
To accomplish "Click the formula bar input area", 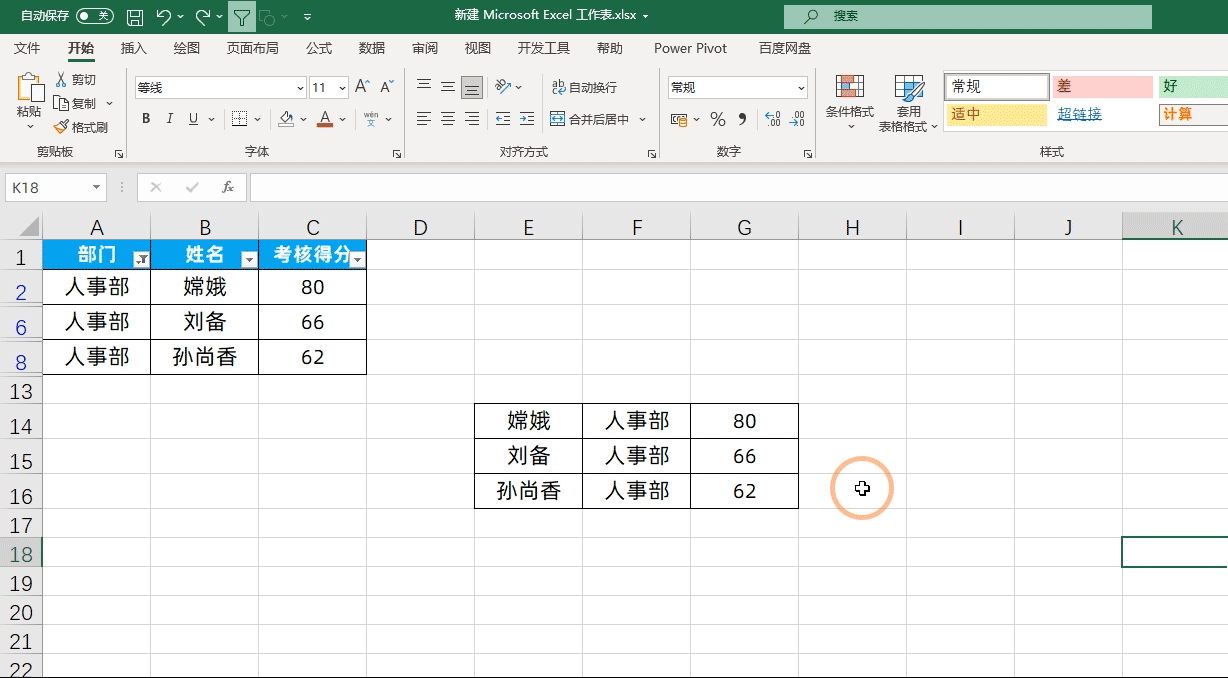I will [x=738, y=187].
